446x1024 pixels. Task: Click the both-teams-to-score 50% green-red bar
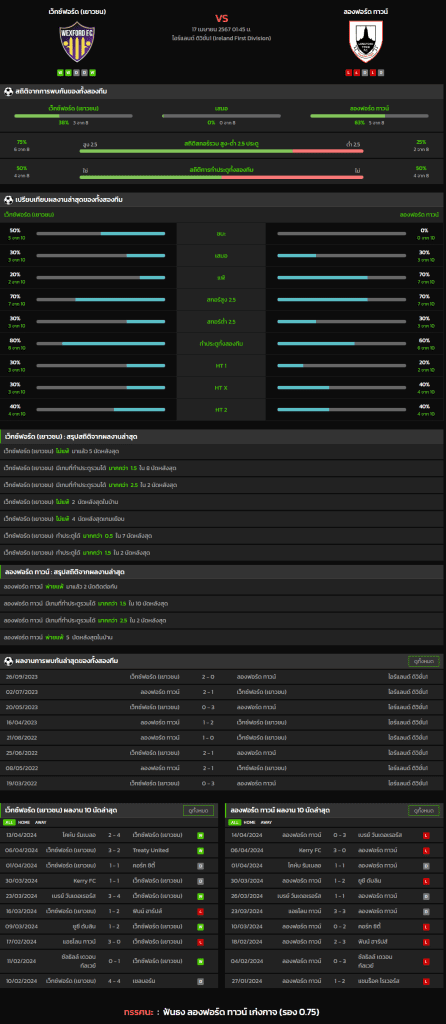[x=221, y=177]
